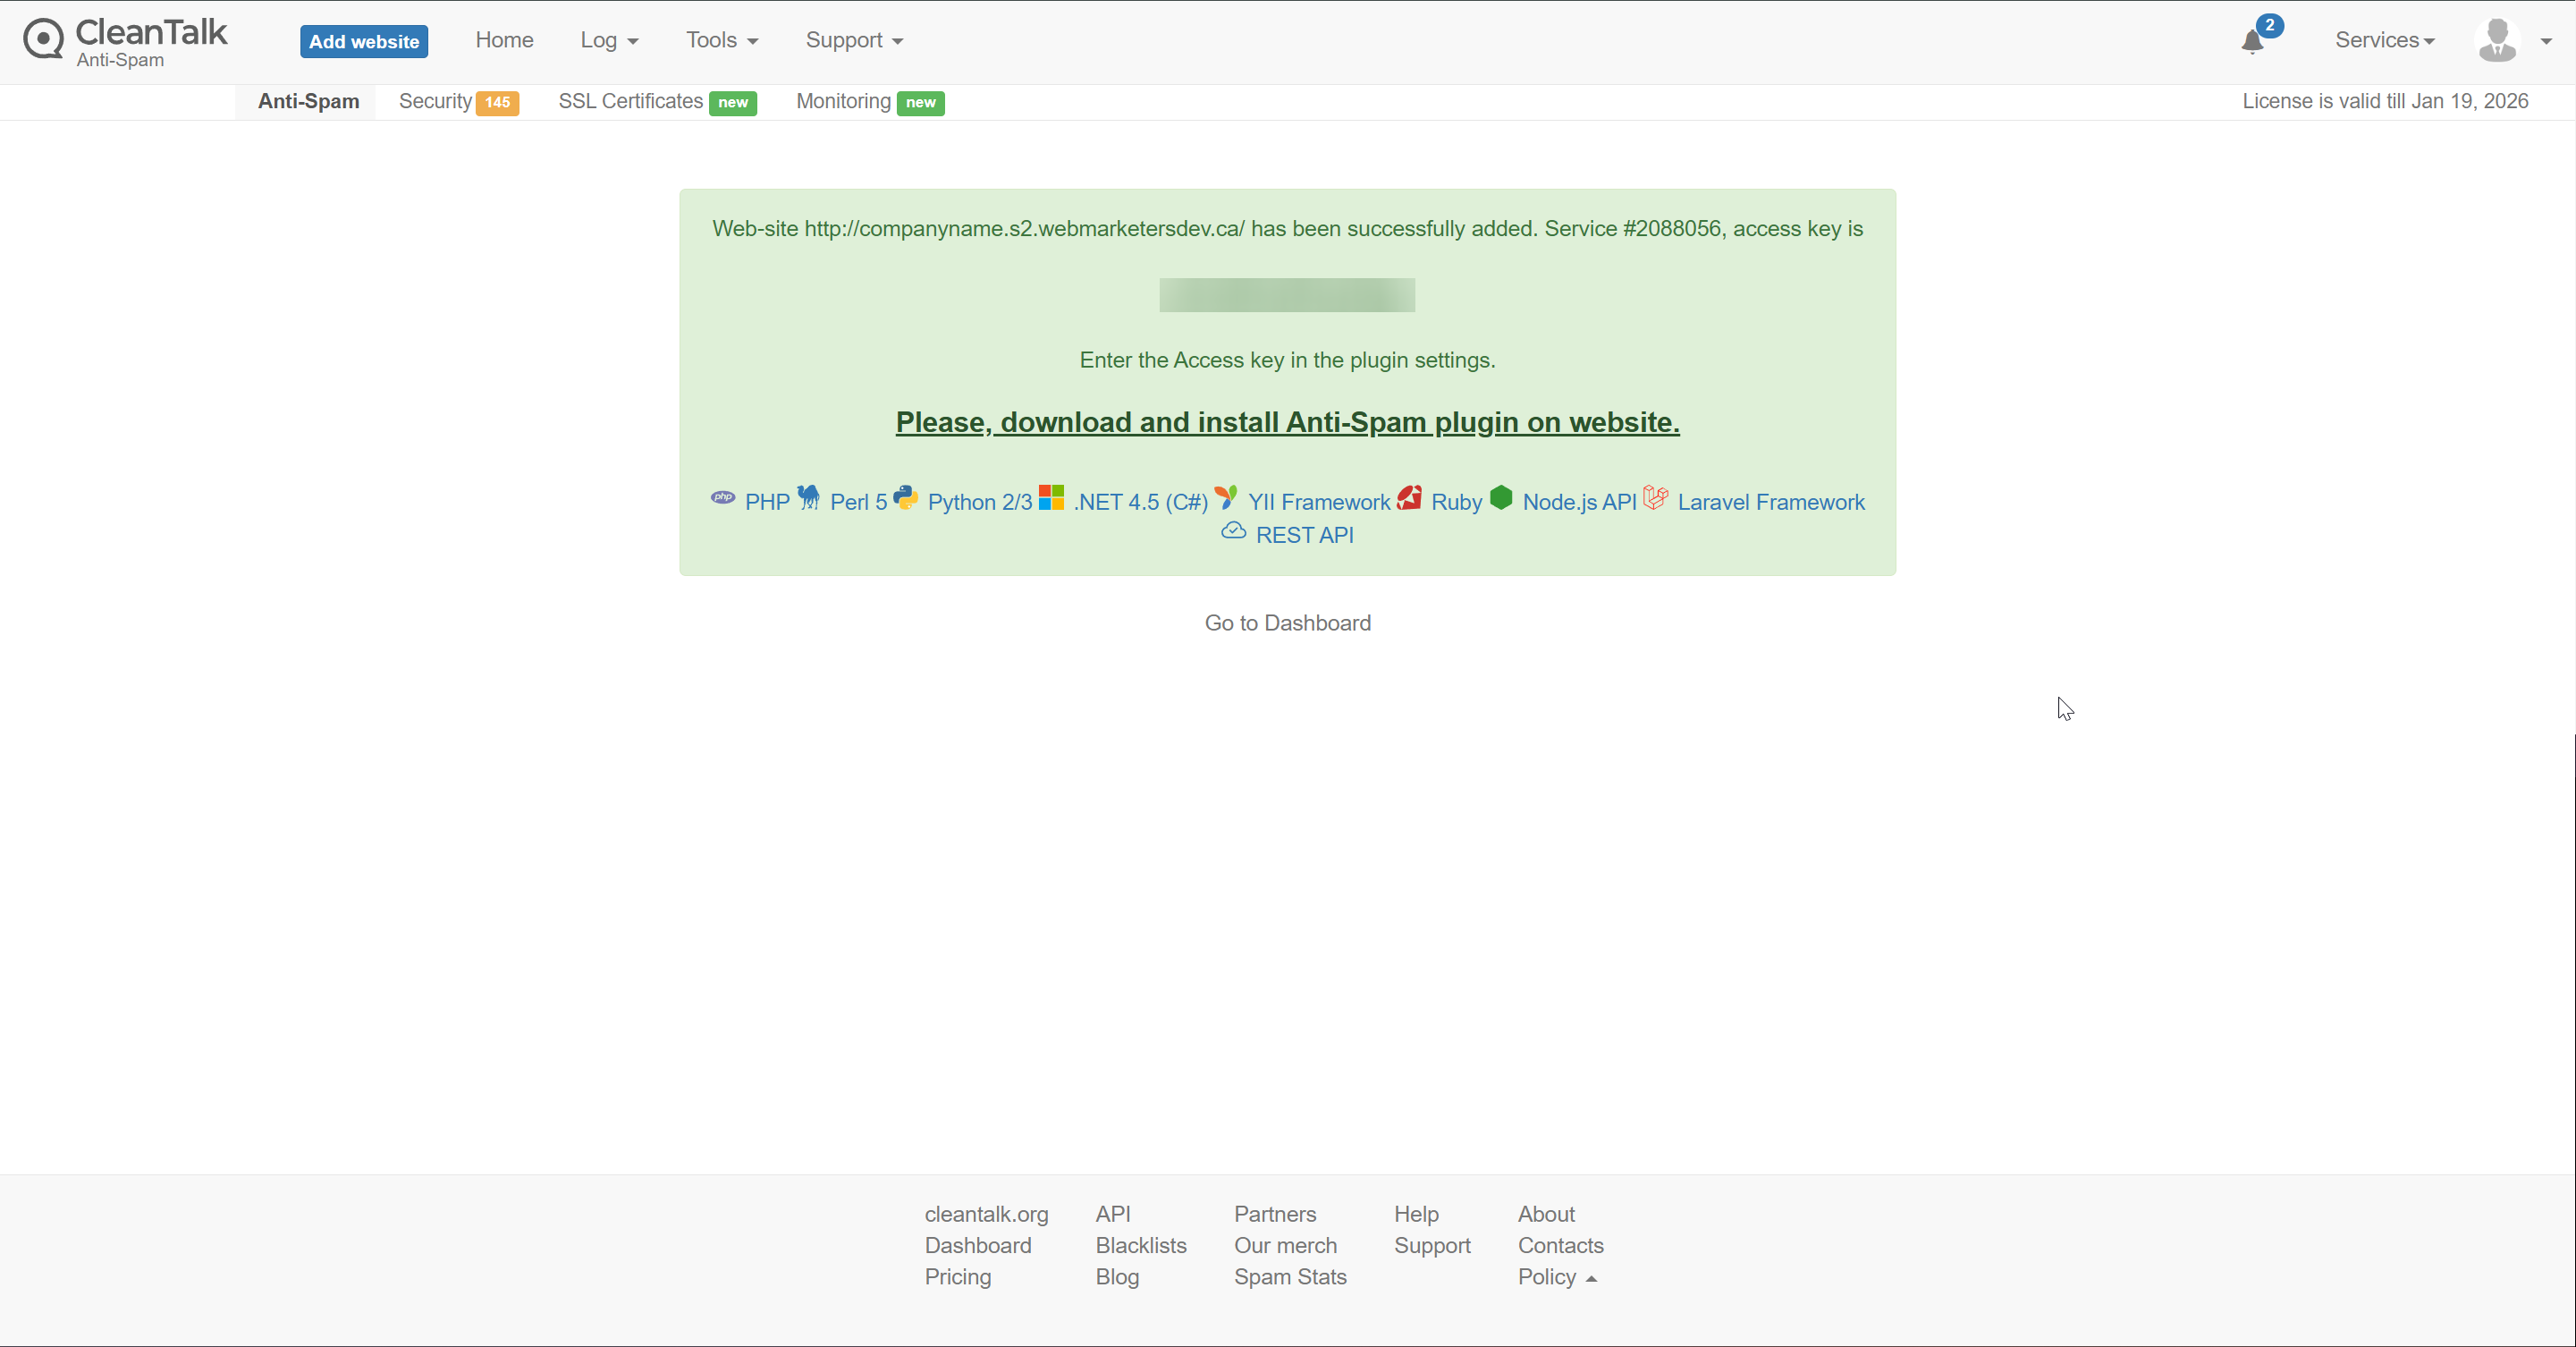Click the Python snake icon
The height and width of the screenshot is (1347, 2576).
tap(906, 498)
